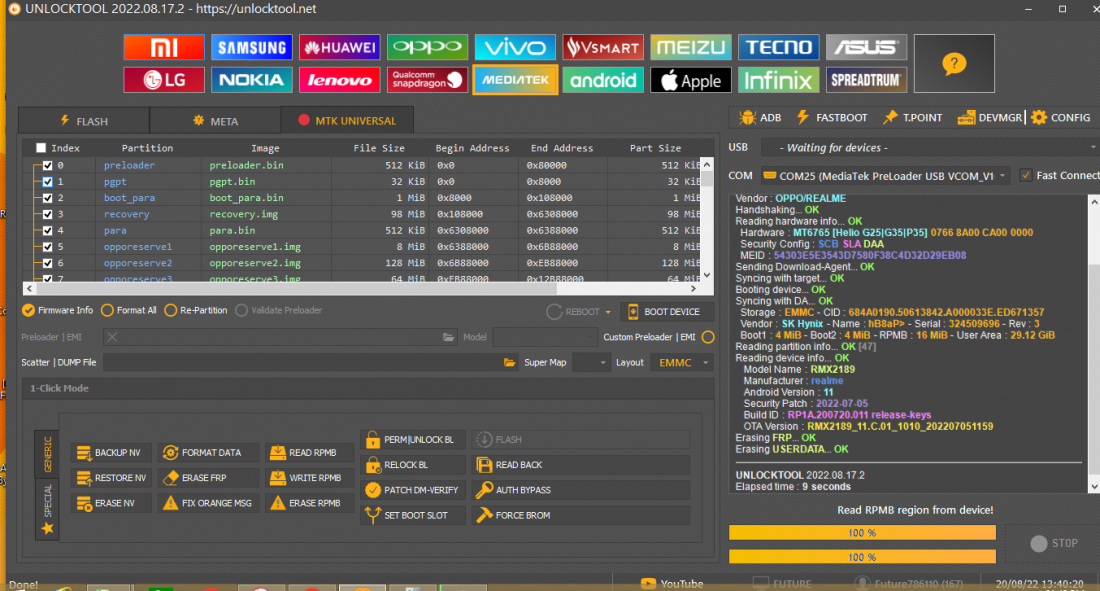Switch to the FLASH tab

click(84, 121)
